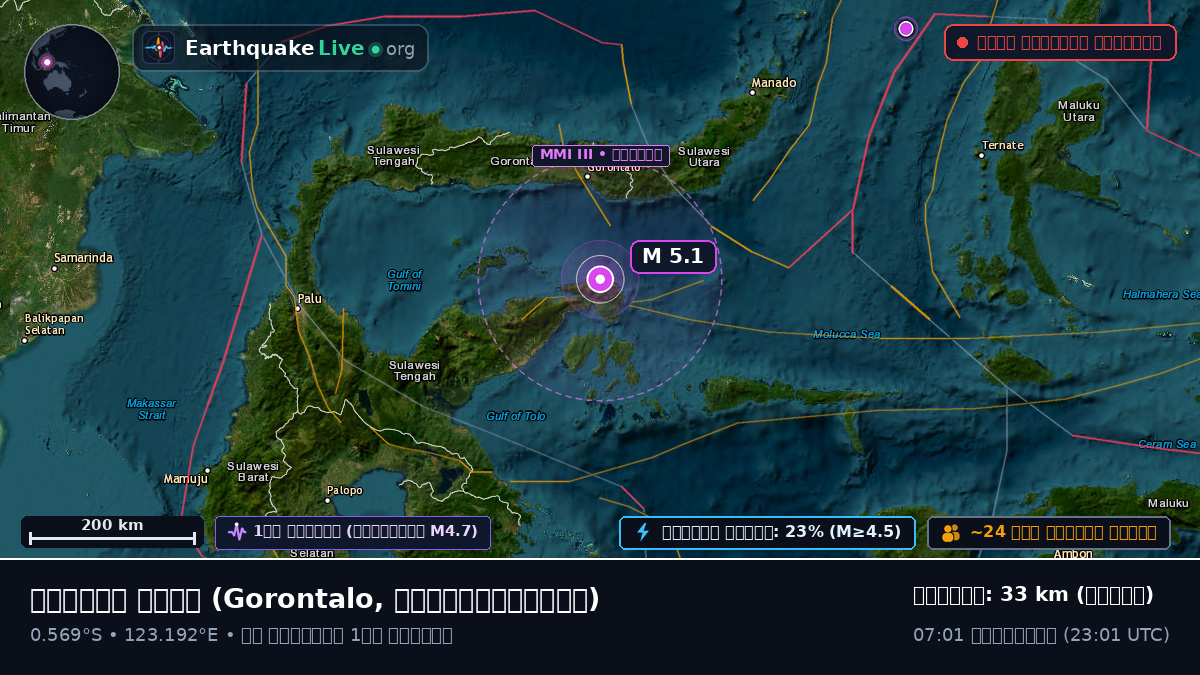The width and height of the screenshot is (1200, 675).
Task: Open the globe minimap thumbnail
Action: pyautogui.click(x=72, y=72)
